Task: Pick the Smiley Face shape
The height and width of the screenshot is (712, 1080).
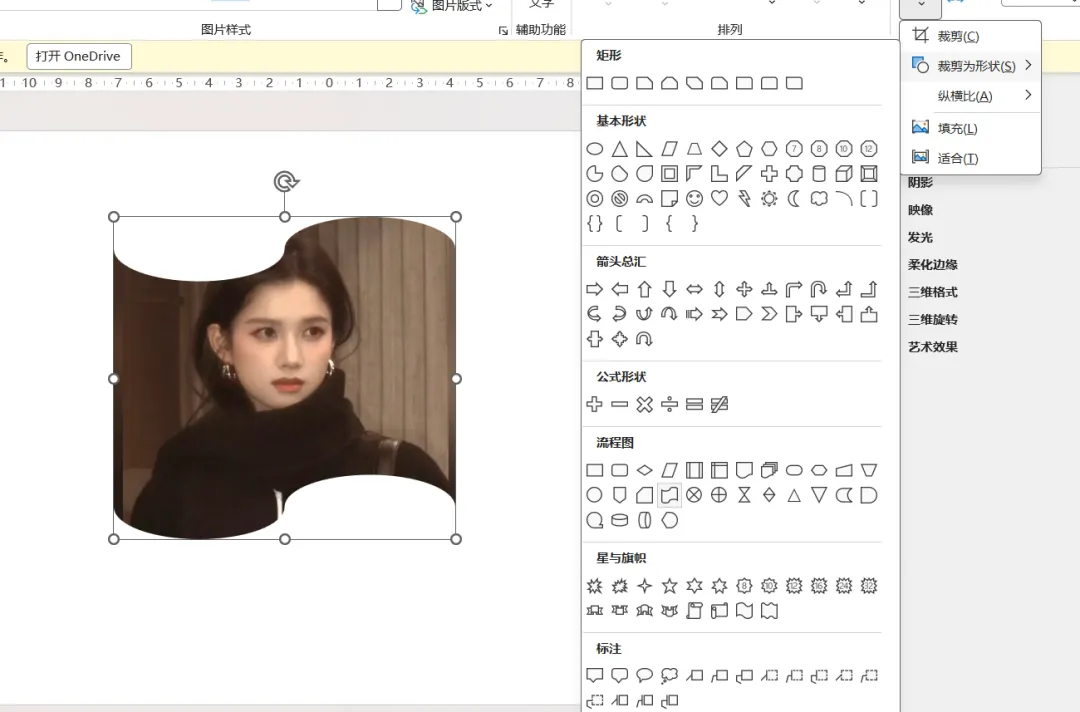Action: tap(694, 199)
